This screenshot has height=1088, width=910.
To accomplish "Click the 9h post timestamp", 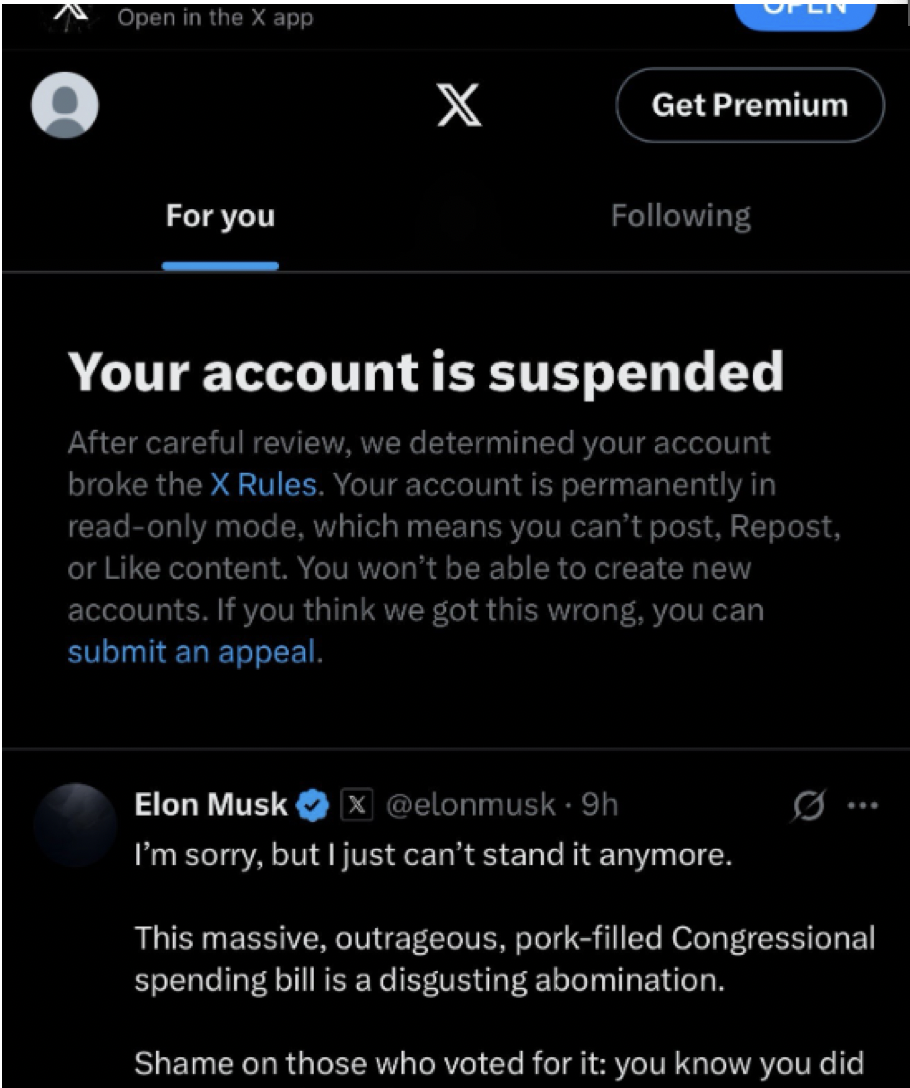I will pyautogui.click(x=600, y=805).
